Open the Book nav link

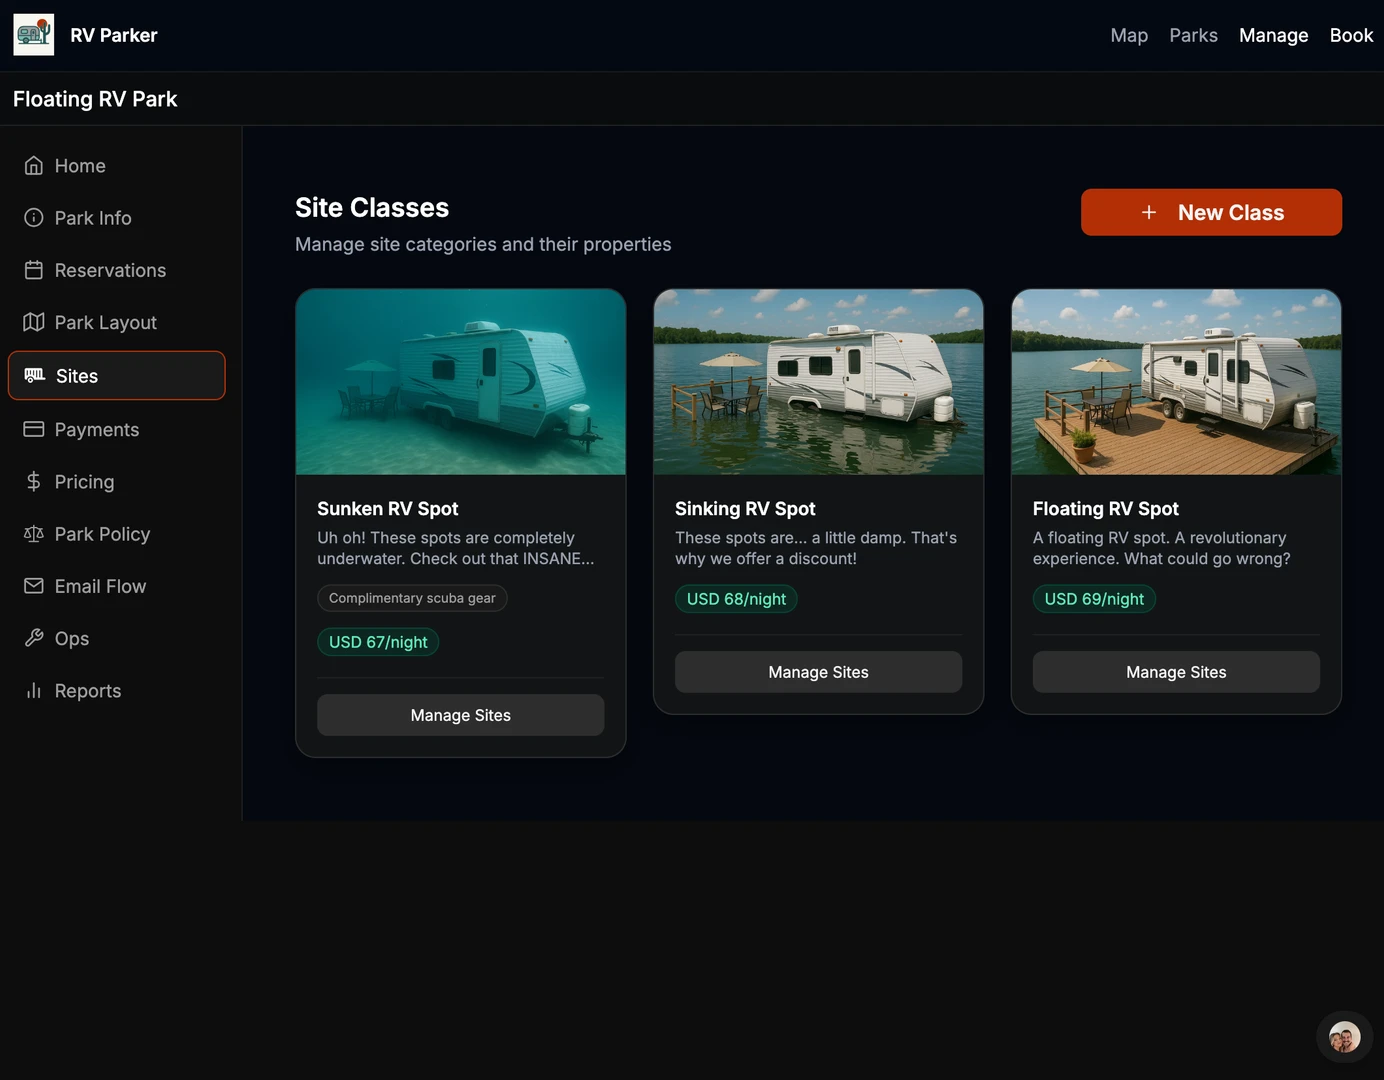[x=1351, y=36]
